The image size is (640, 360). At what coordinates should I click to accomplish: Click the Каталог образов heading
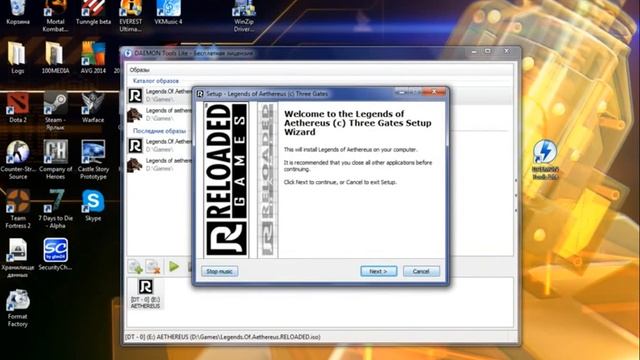pyautogui.click(x=156, y=81)
